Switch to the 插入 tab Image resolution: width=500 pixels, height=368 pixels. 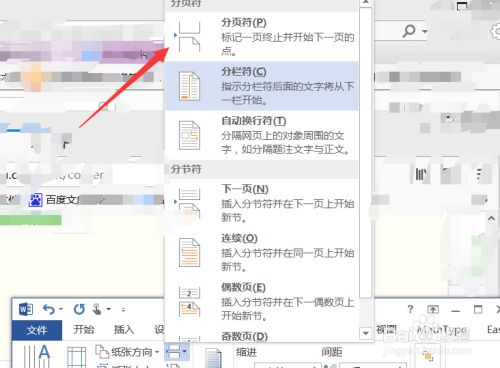point(124,330)
